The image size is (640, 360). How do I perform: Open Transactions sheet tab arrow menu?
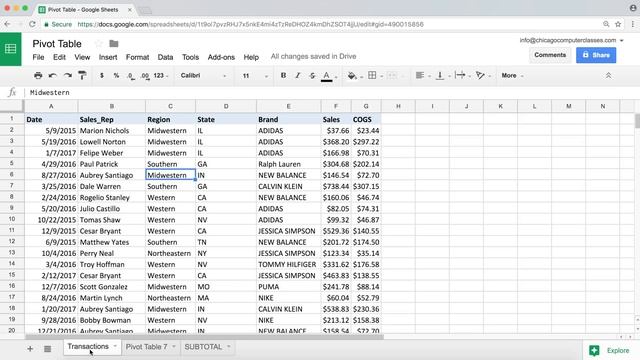click(x=115, y=346)
